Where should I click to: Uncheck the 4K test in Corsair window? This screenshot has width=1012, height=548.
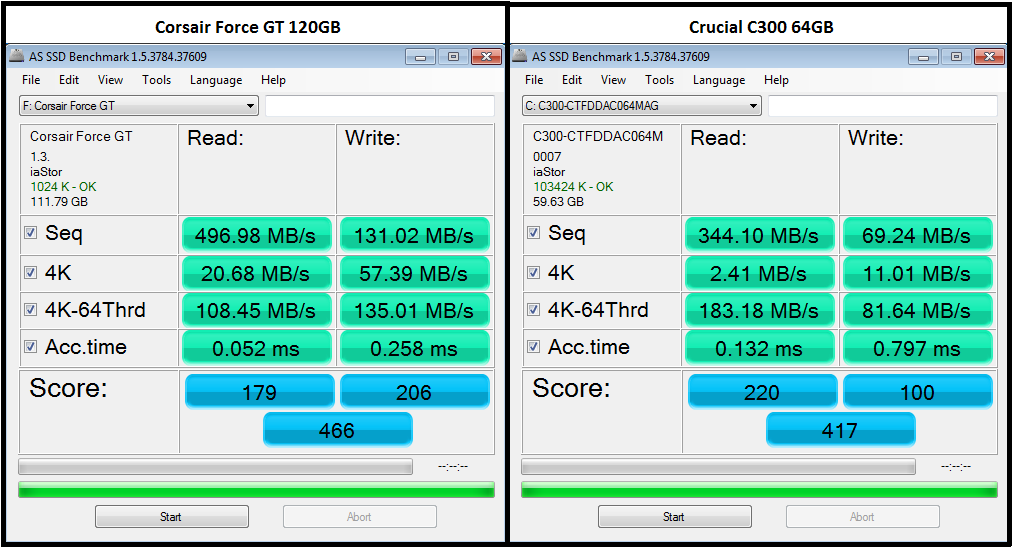pyautogui.click(x=30, y=272)
